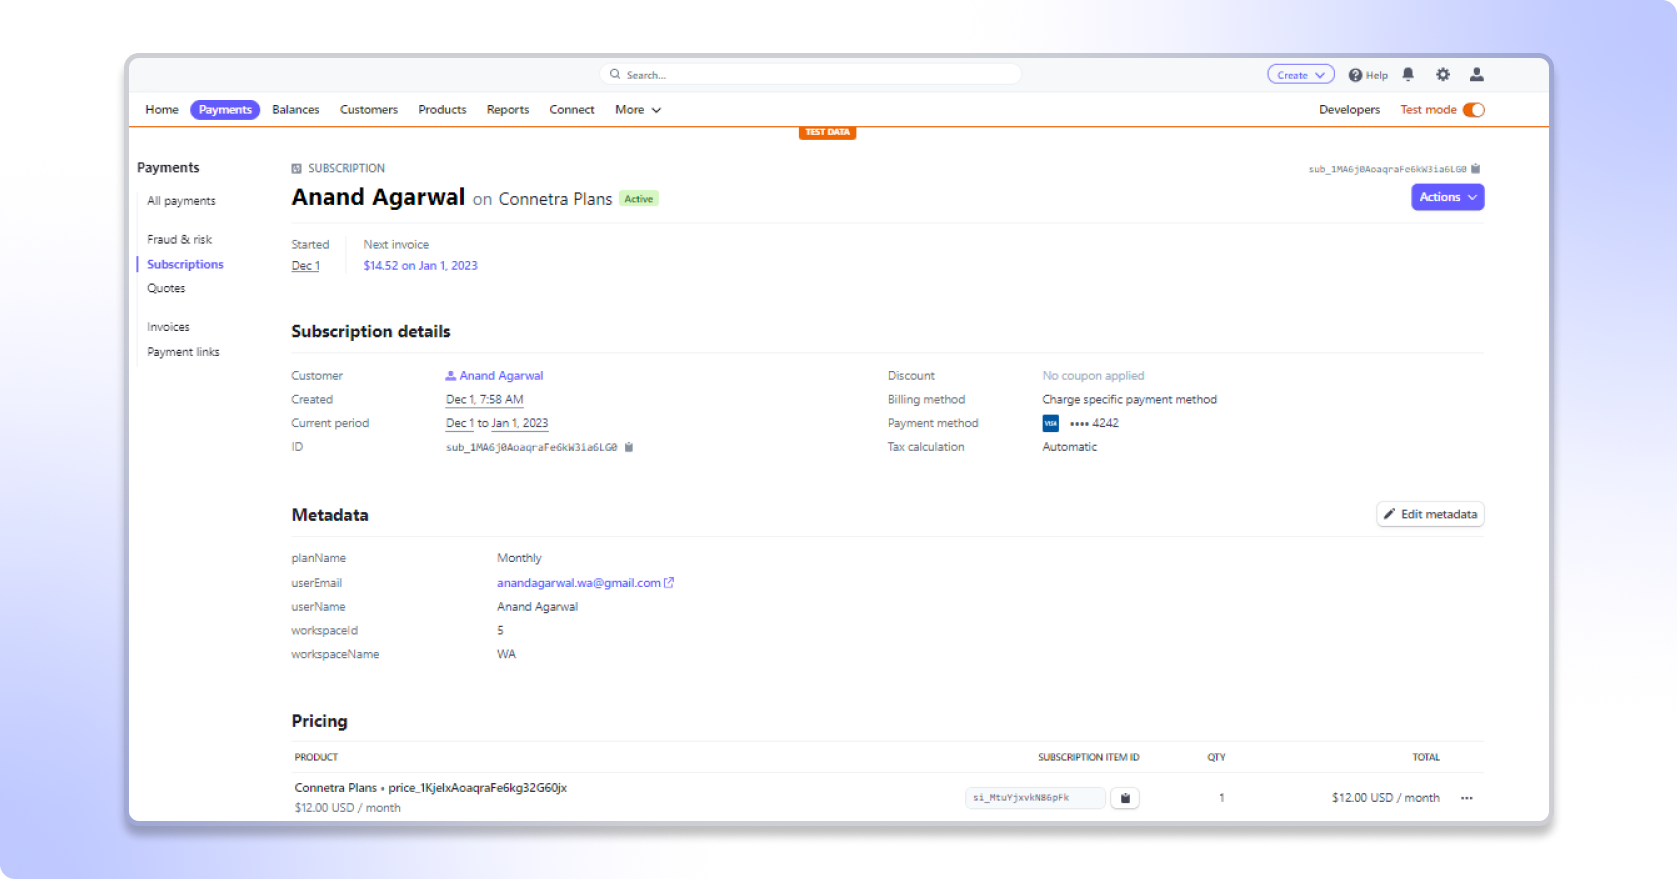Copy the subscription item ID in Pricing
The height and width of the screenshot is (879, 1677).
pyautogui.click(x=1125, y=798)
